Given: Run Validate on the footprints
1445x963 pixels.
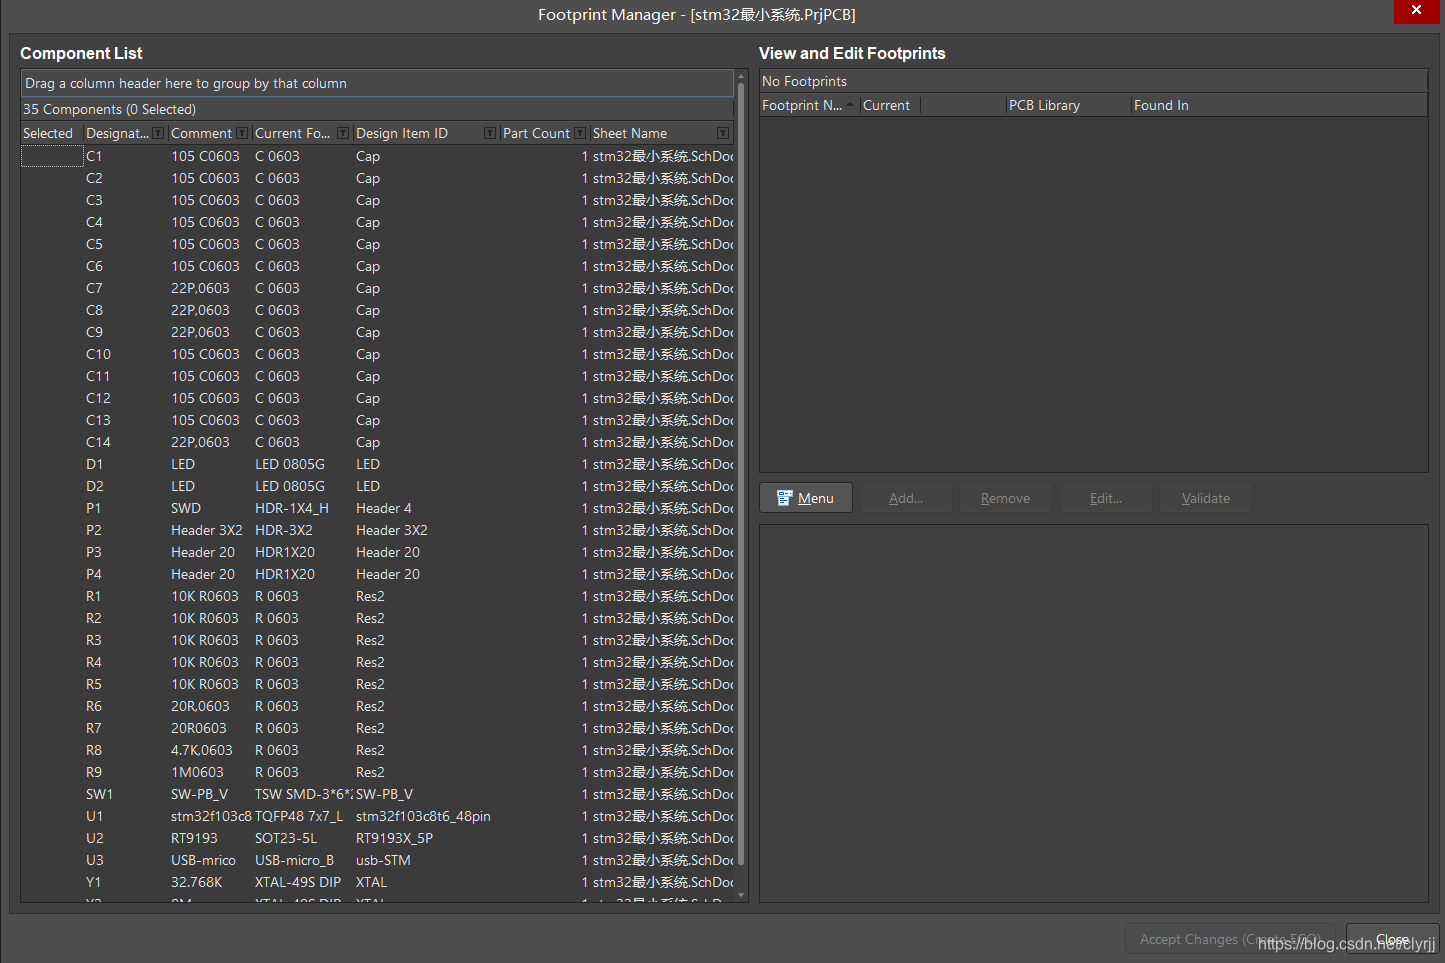Looking at the screenshot, I should point(1205,498).
